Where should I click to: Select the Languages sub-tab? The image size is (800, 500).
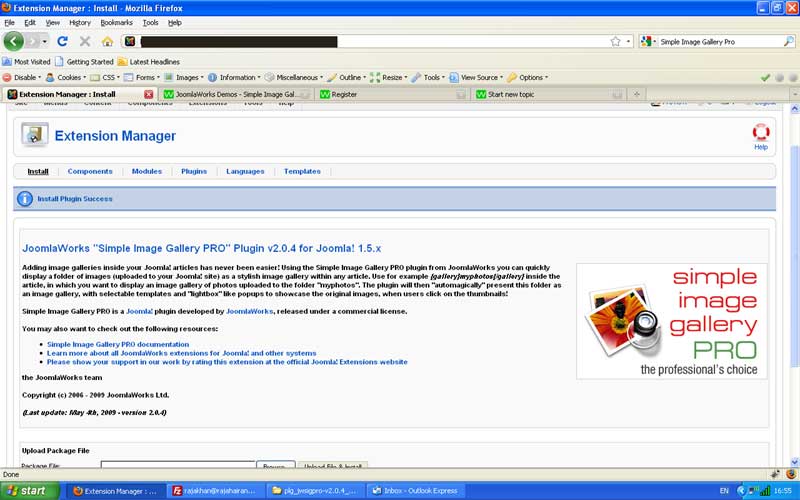245,171
